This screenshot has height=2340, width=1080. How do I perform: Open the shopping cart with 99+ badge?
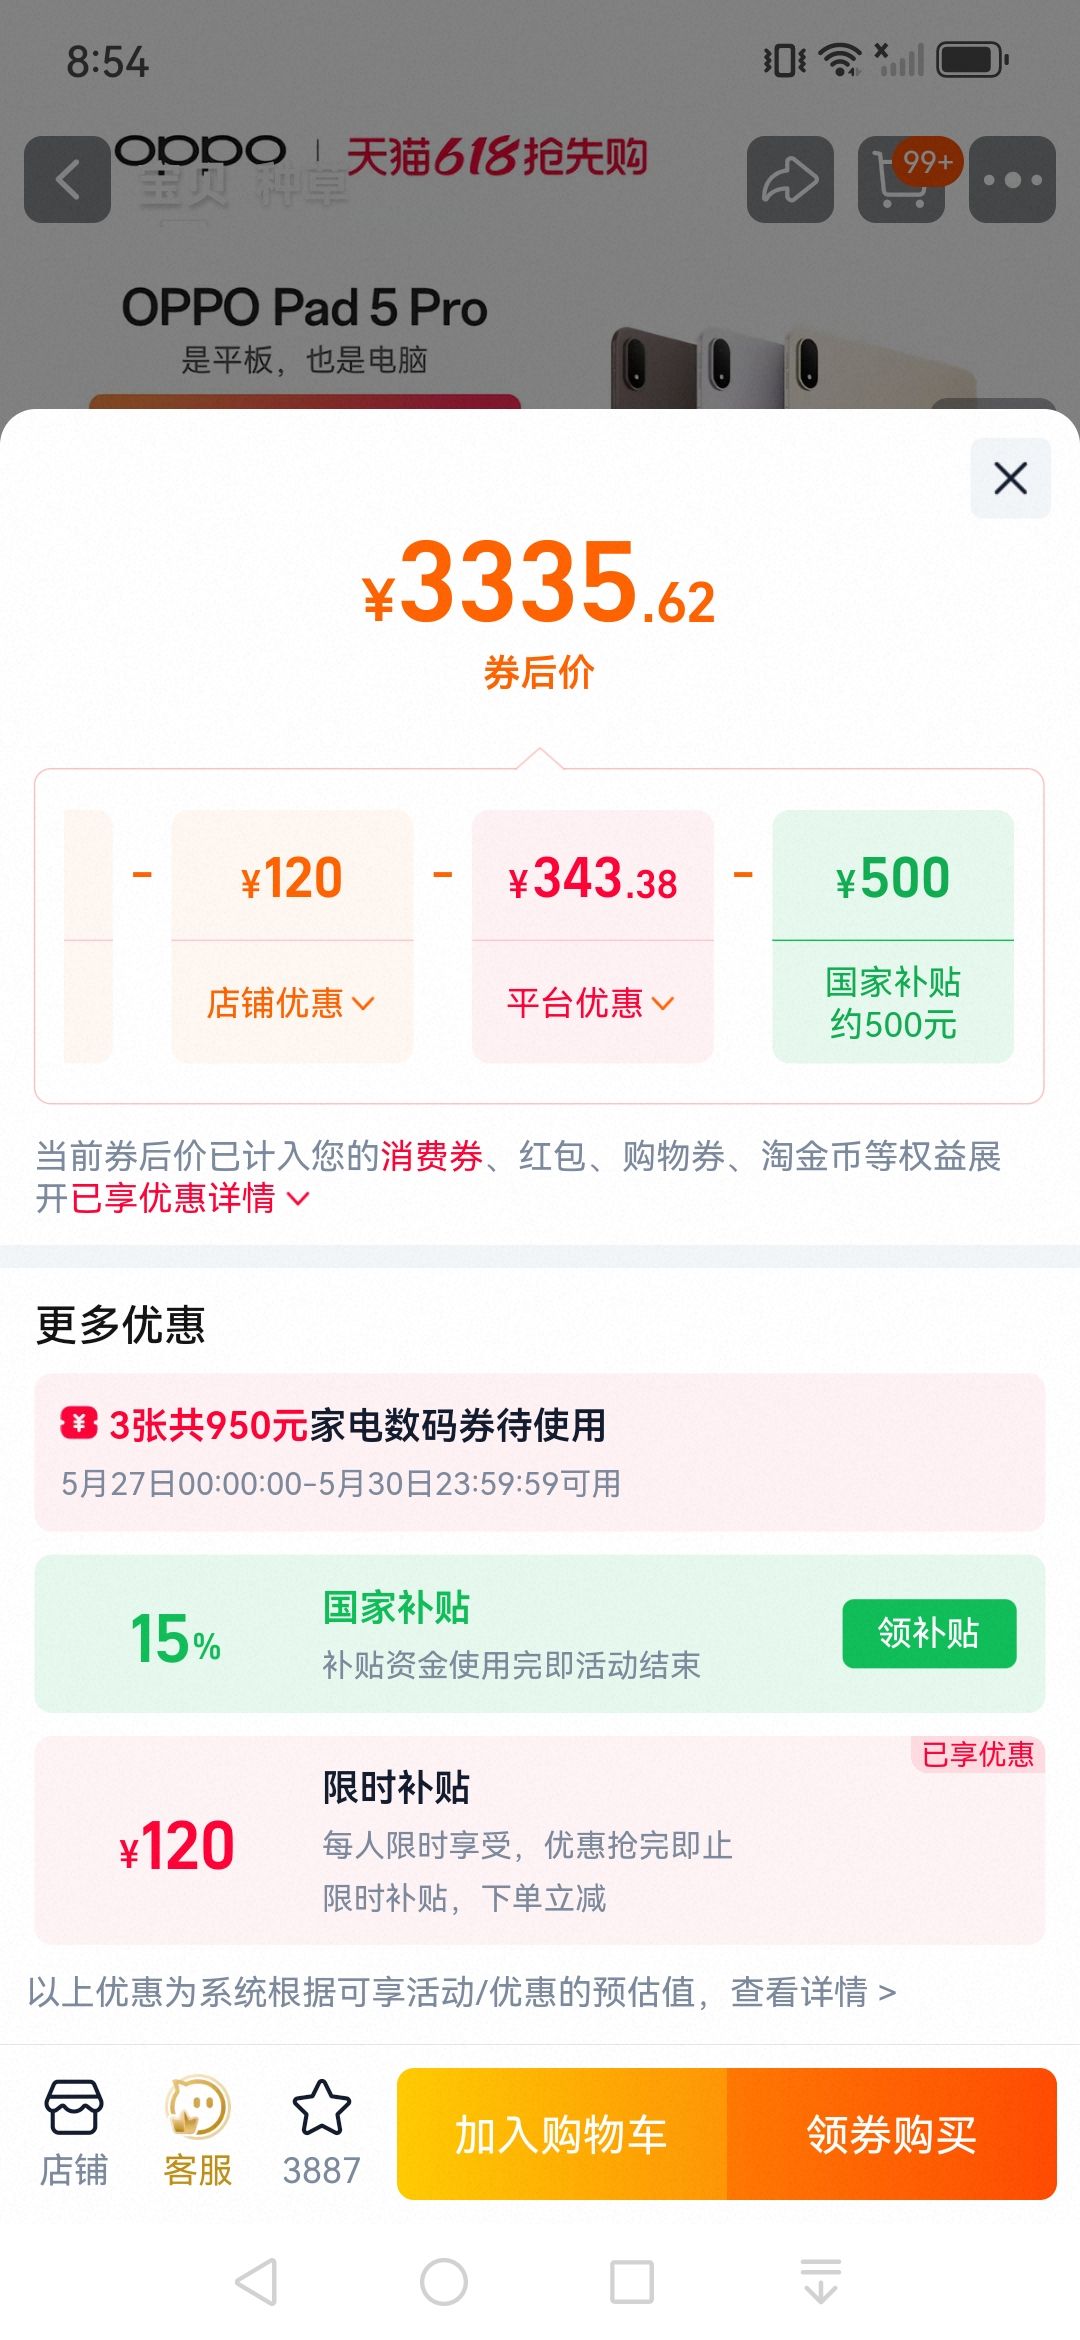903,180
